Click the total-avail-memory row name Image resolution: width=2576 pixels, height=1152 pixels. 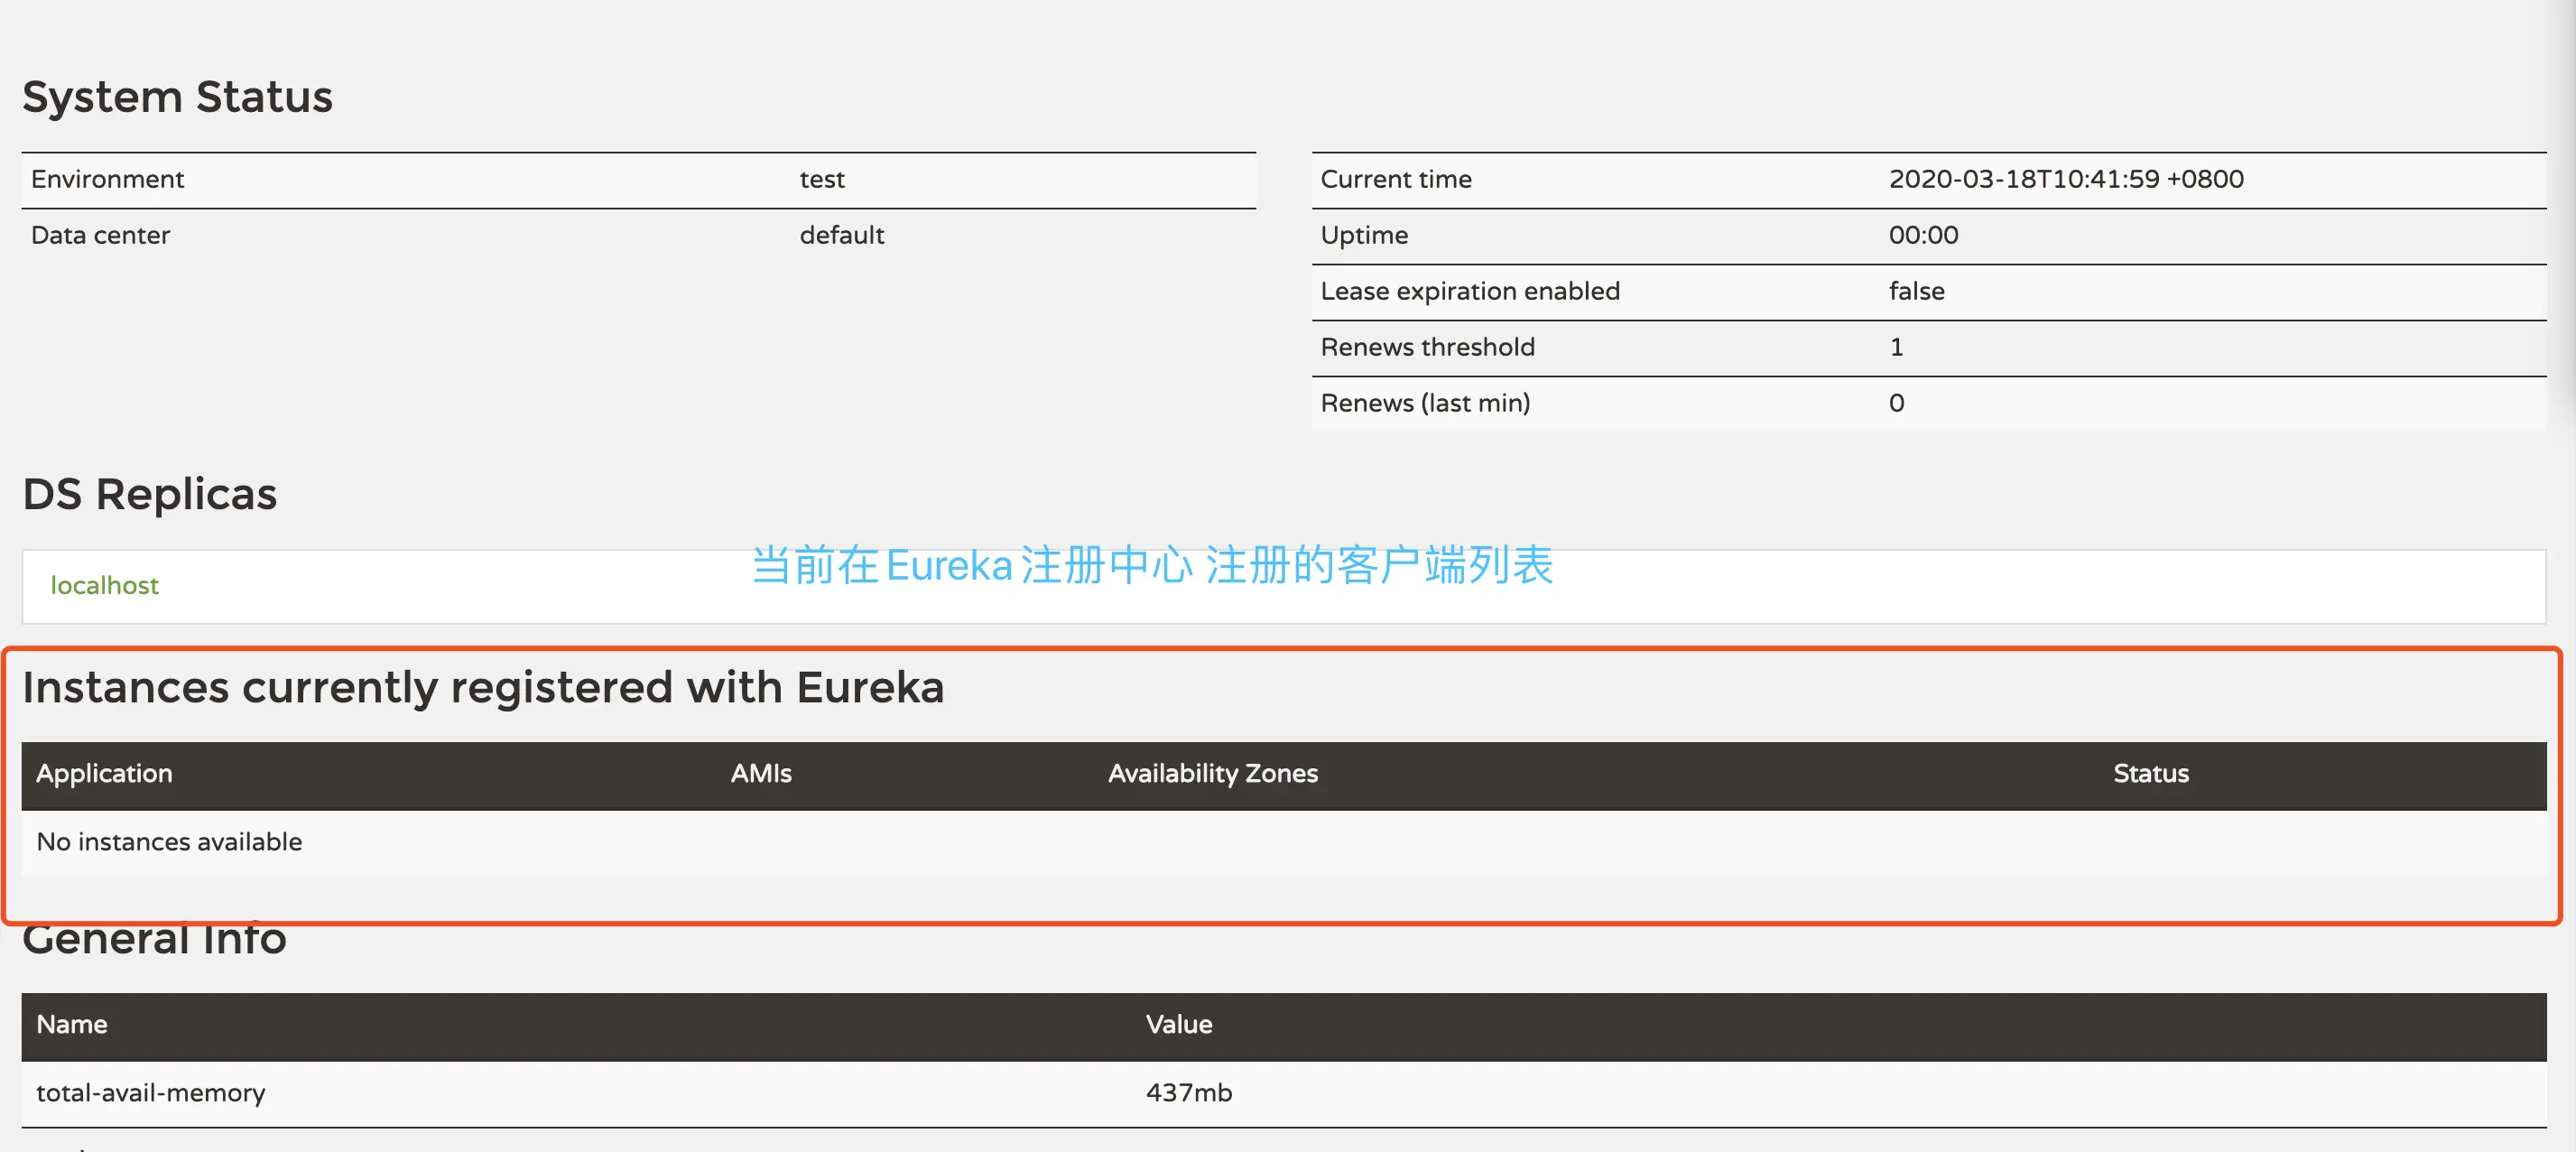[150, 1092]
